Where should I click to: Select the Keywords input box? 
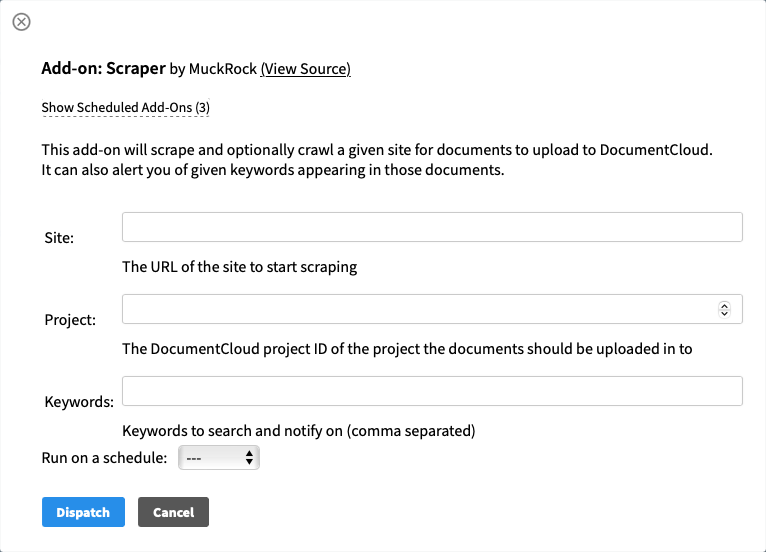432,391
